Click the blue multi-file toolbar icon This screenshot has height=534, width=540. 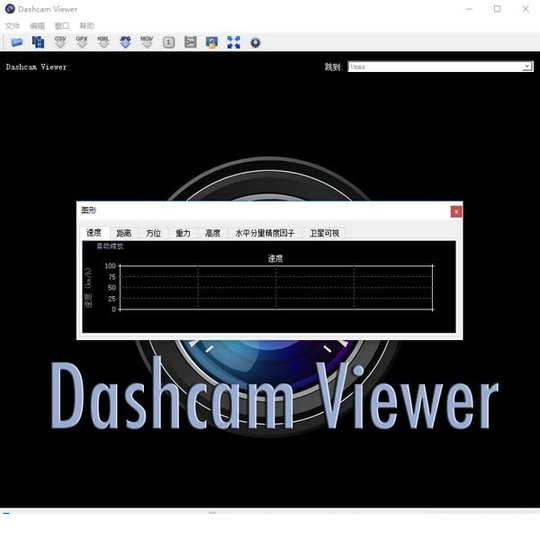coord(38,42)
